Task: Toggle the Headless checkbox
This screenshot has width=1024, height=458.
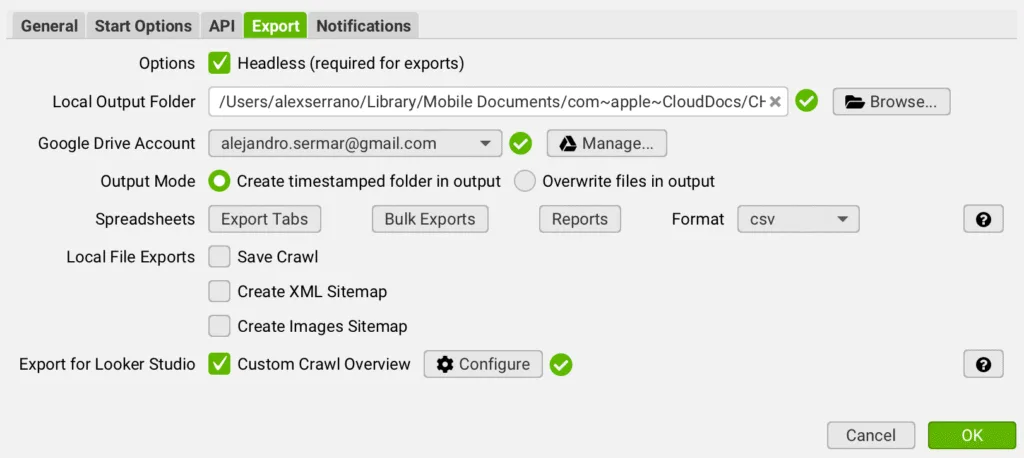Action: pyautogui.click(x=219, y=63)
